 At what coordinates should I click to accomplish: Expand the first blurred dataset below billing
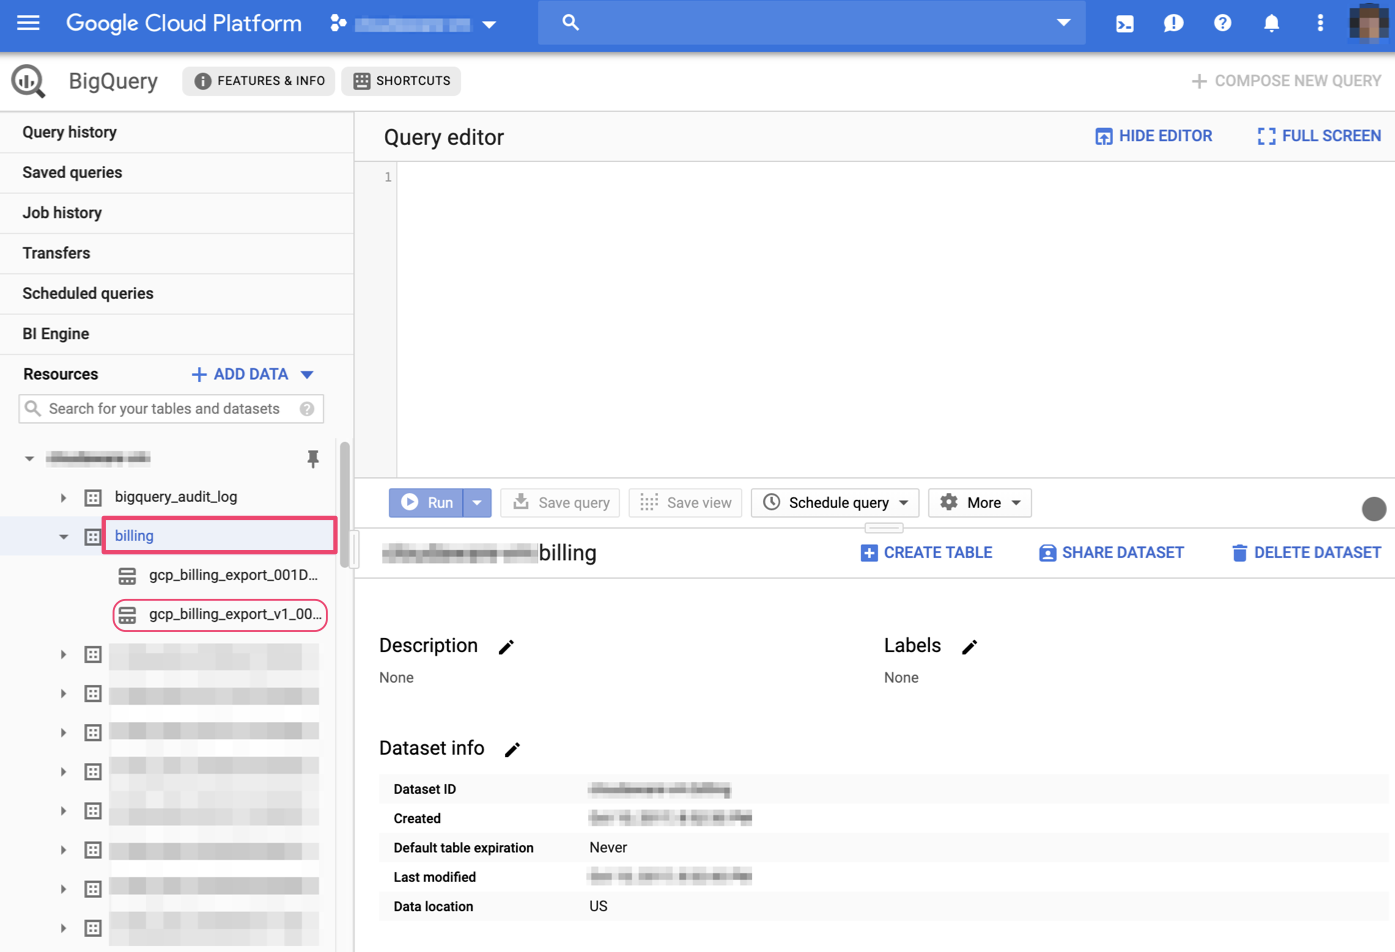pyautogui.click(x=63, y=654)
